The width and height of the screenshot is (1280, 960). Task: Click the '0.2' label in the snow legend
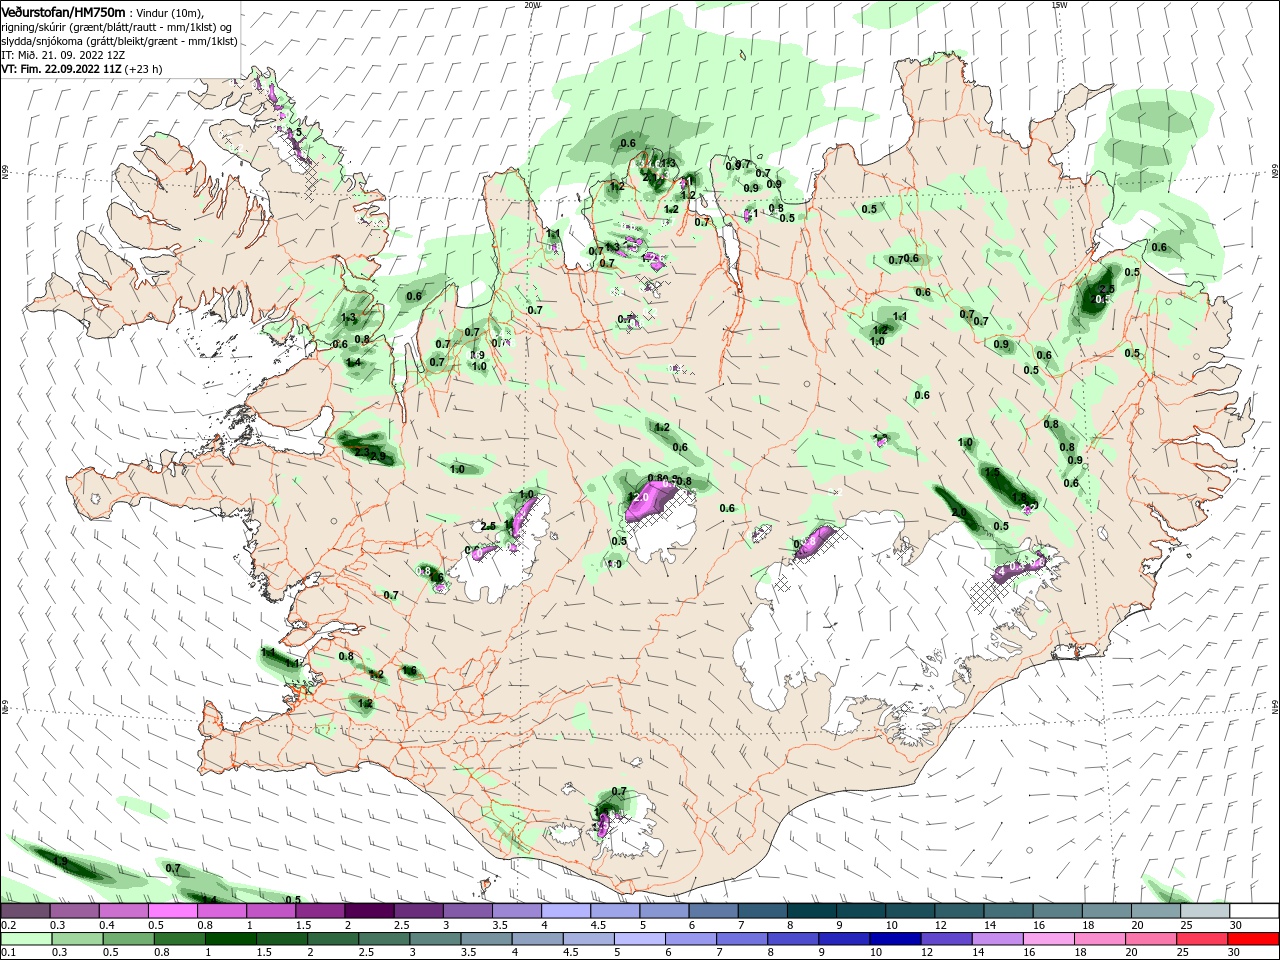coord(8,926)
